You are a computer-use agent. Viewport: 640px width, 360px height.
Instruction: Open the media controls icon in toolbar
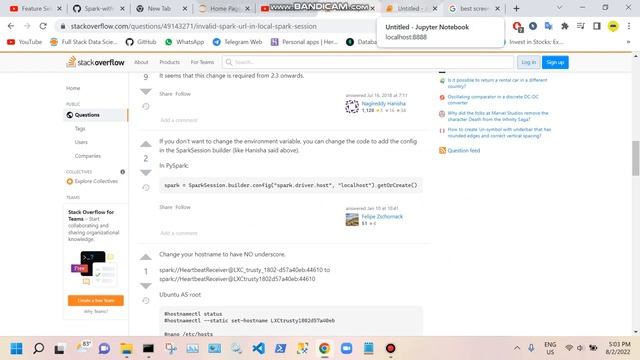point(580,26)
